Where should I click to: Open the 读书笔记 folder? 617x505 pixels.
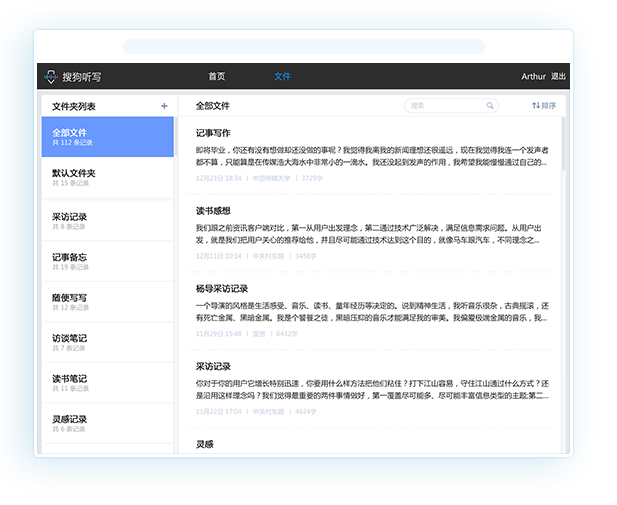[x=107, y=383]
